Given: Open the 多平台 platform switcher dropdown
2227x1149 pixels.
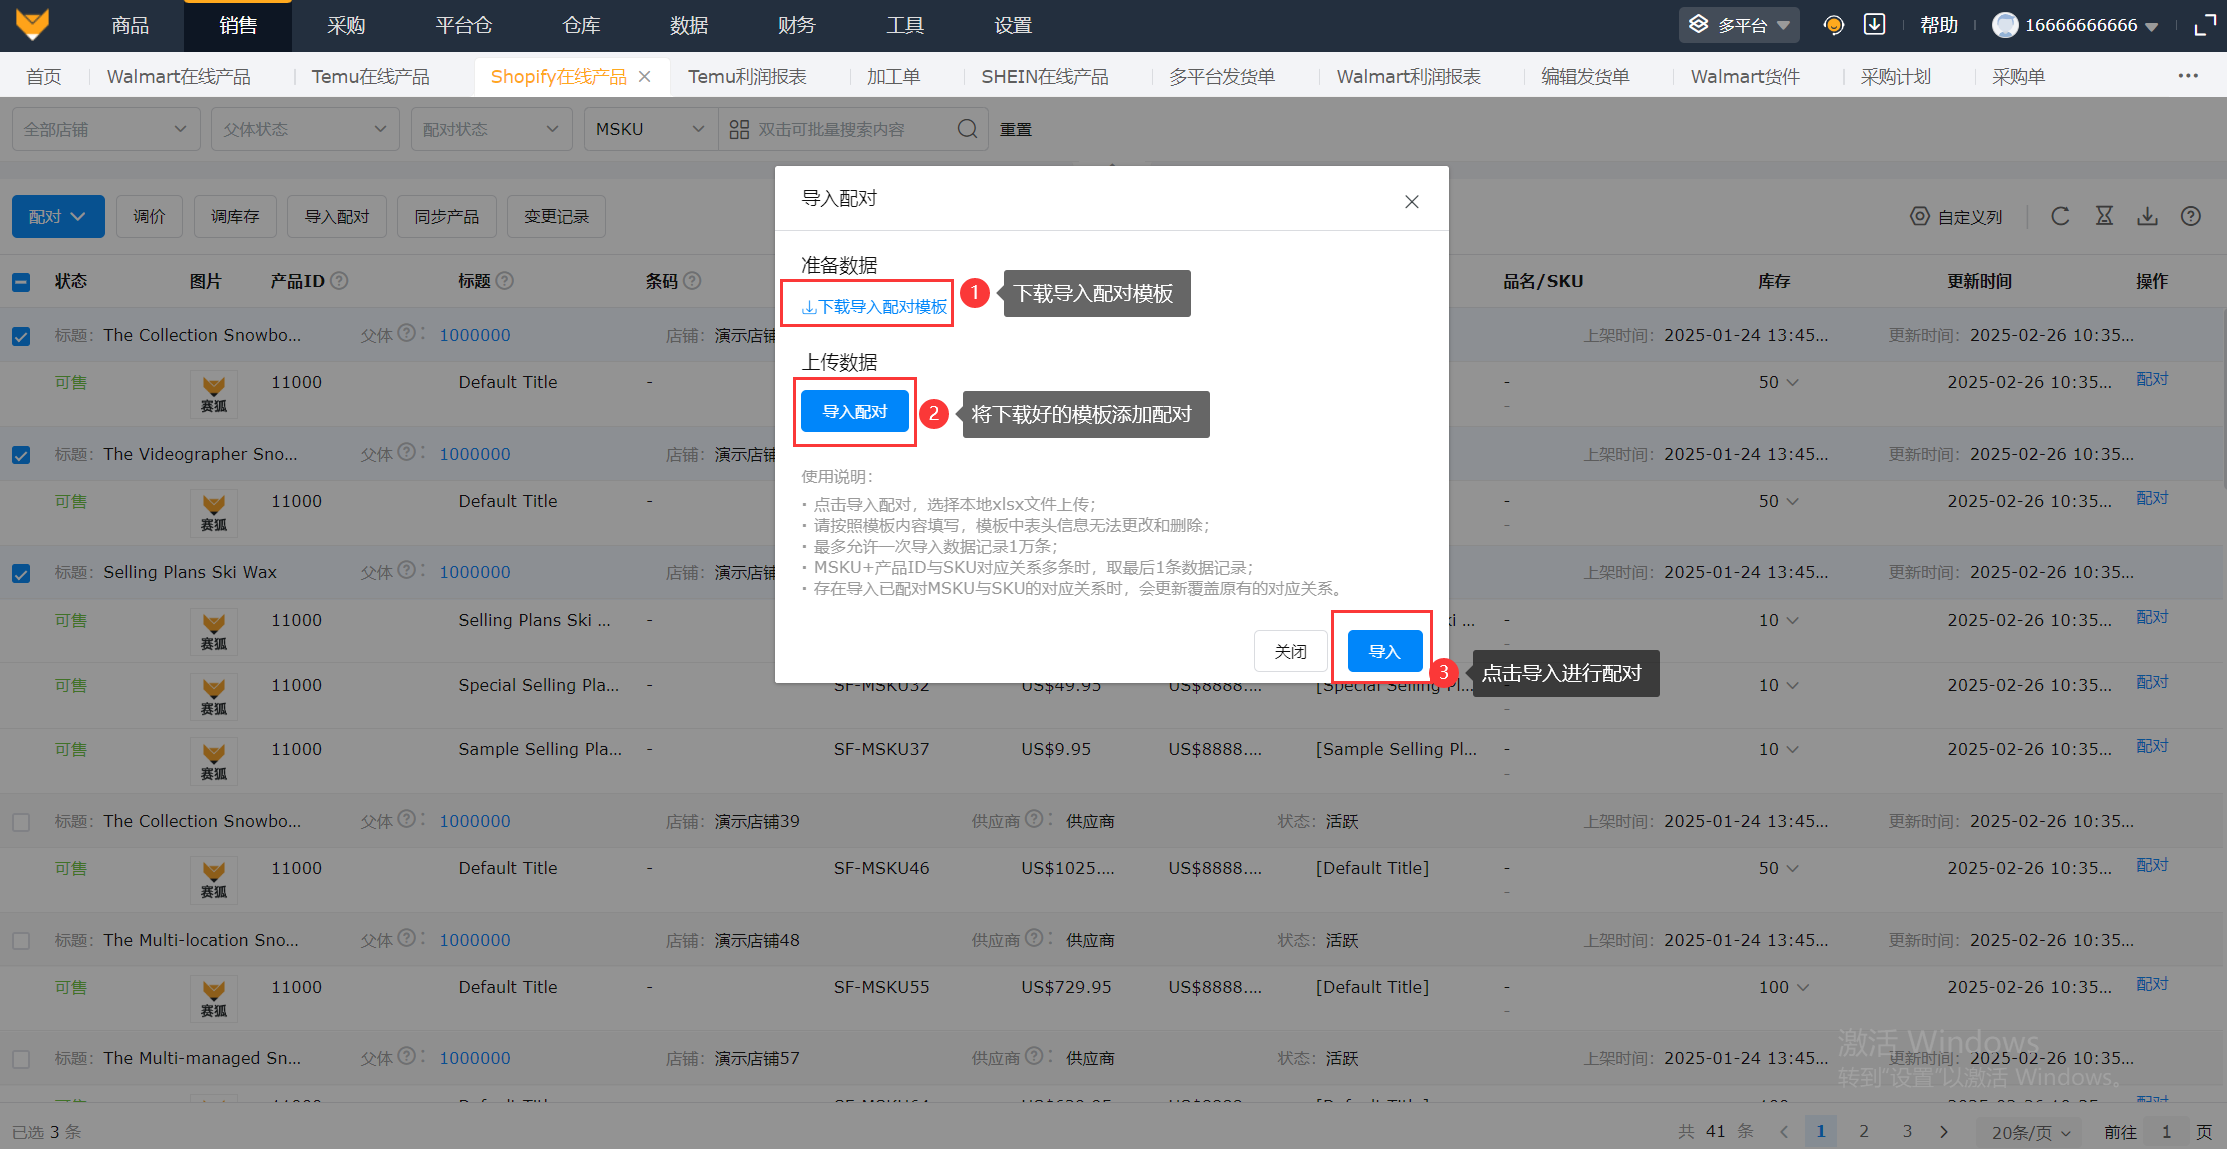Looking at the screenshot, I should pos(1739,25).
